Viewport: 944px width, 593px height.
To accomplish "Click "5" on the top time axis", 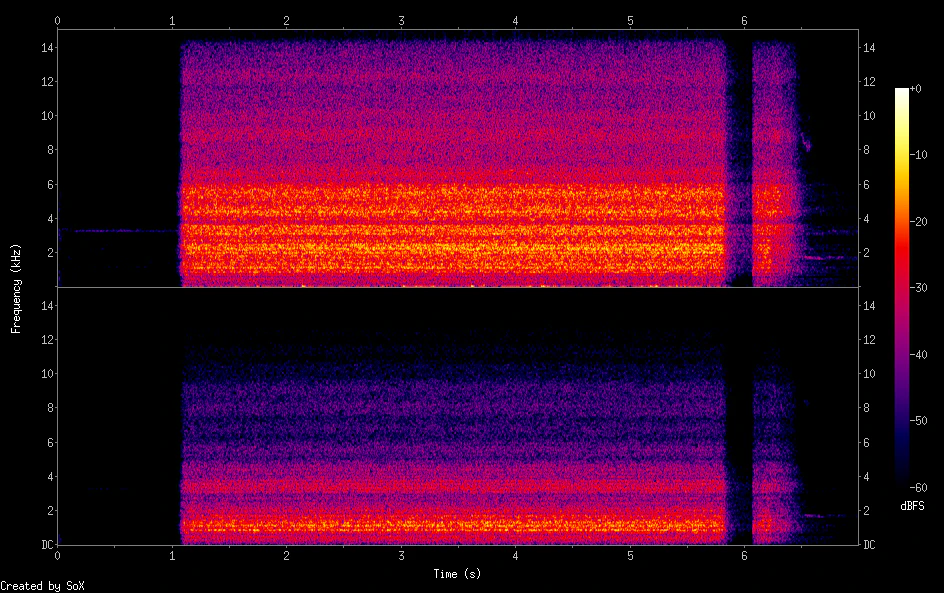I will (630, 21).
